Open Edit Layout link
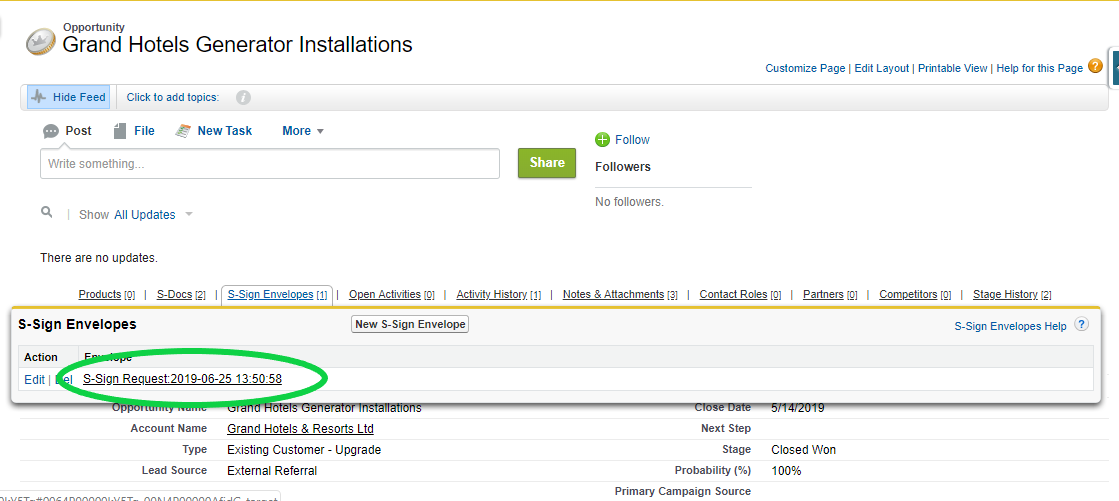 (882, 69)
